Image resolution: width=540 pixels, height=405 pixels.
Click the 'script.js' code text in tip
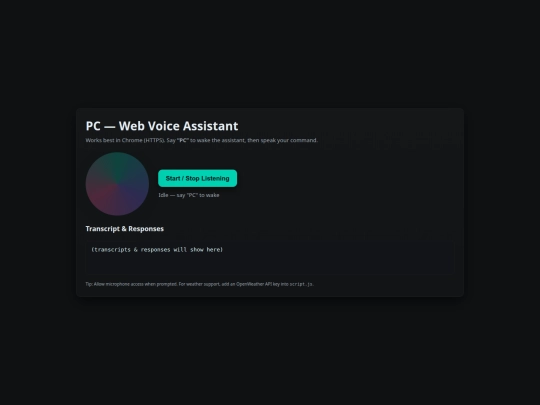click(x=301, y=284)
